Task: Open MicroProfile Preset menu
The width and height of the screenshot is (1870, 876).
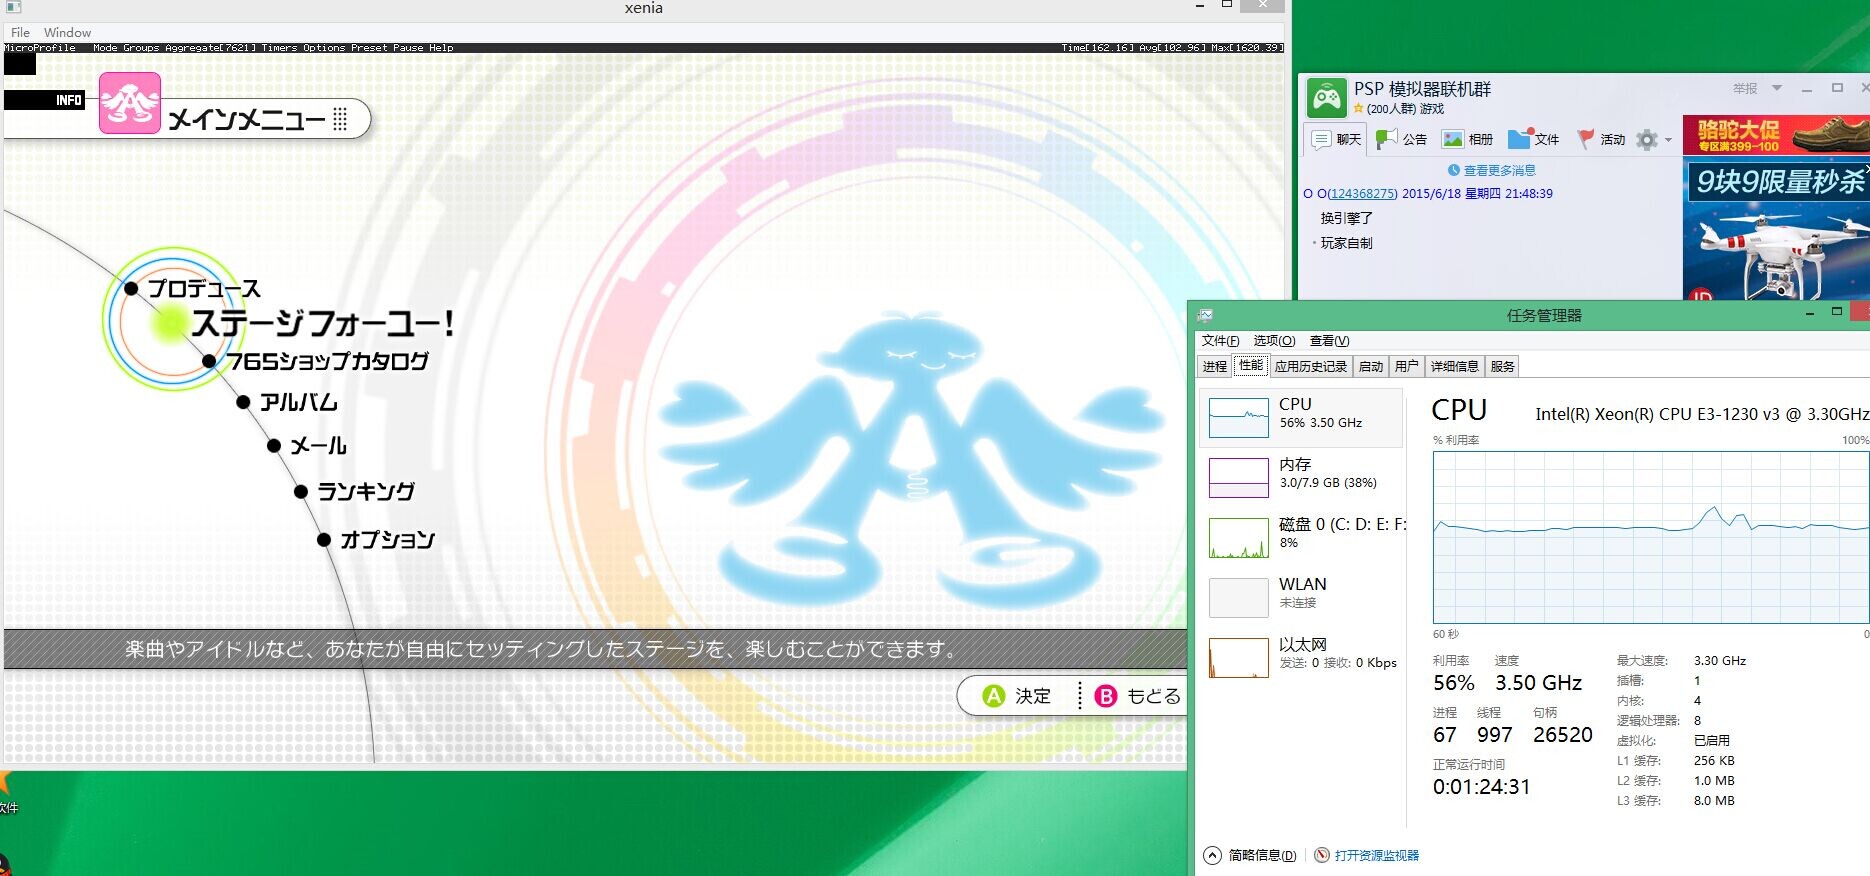Action: coord(369,48)
